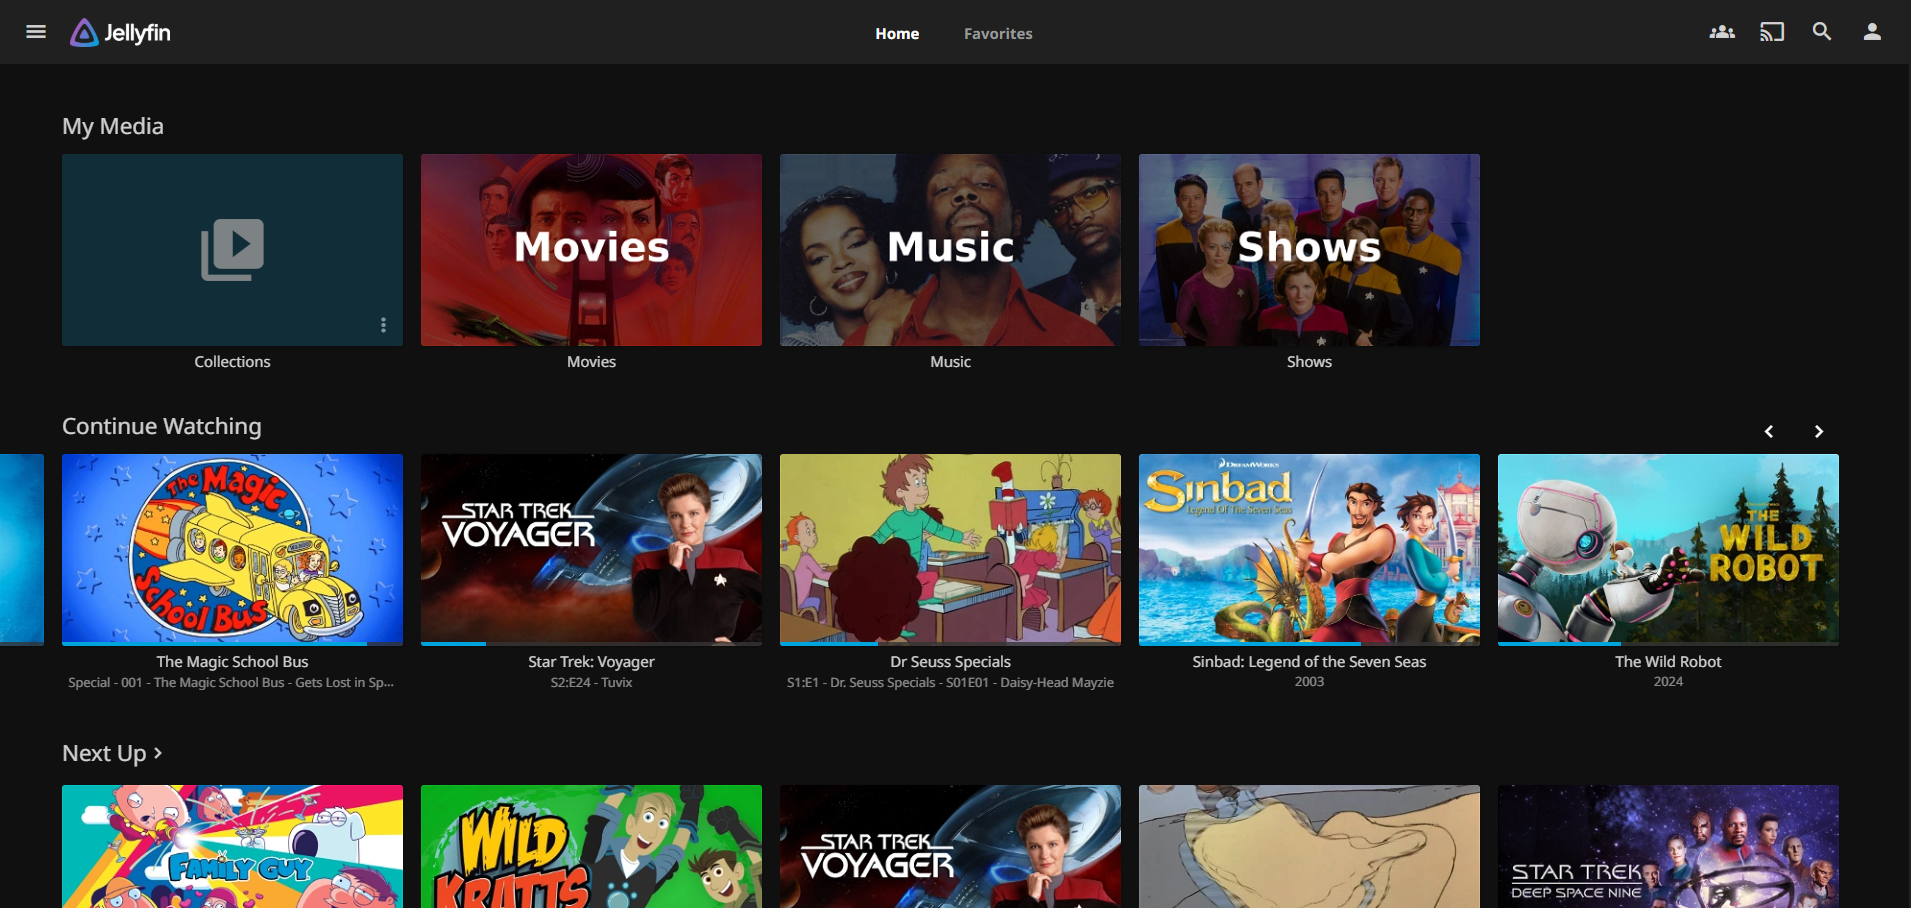Click the Collections play-folder icon
This screenshot has width=1911, height=908.
pyautogui.click(x=232, y=249)
